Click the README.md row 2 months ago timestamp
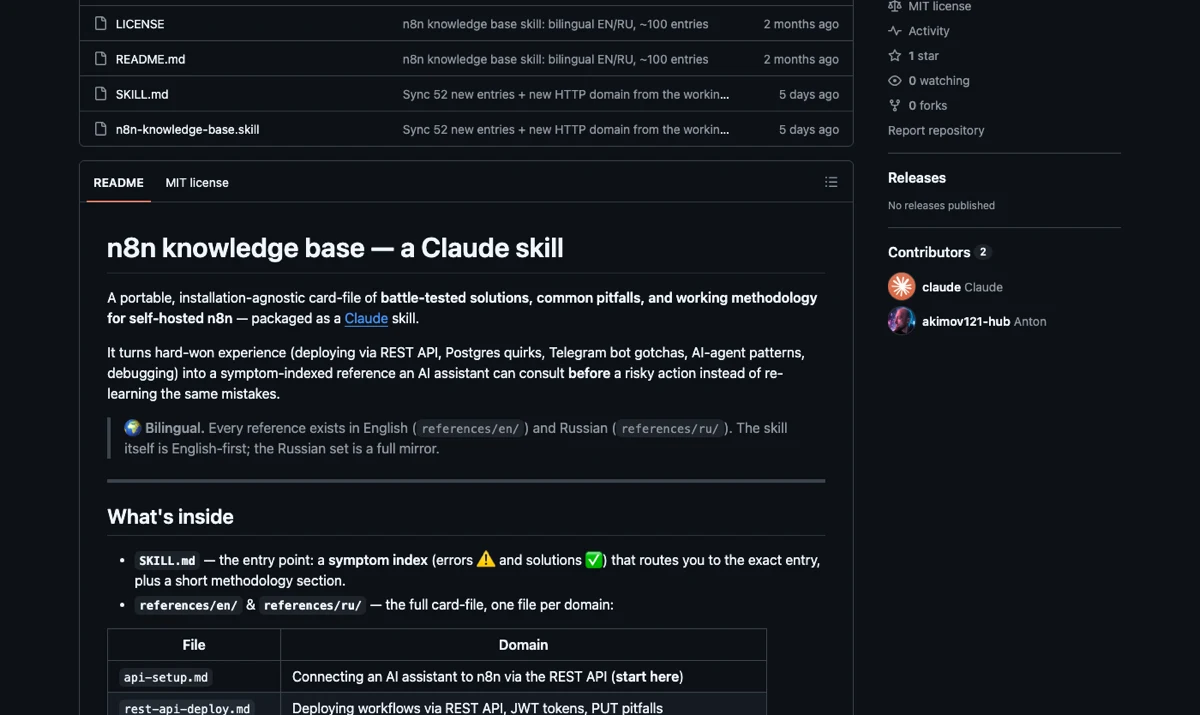The width and height of the screenshot is (1200, 715). point(801,59)
